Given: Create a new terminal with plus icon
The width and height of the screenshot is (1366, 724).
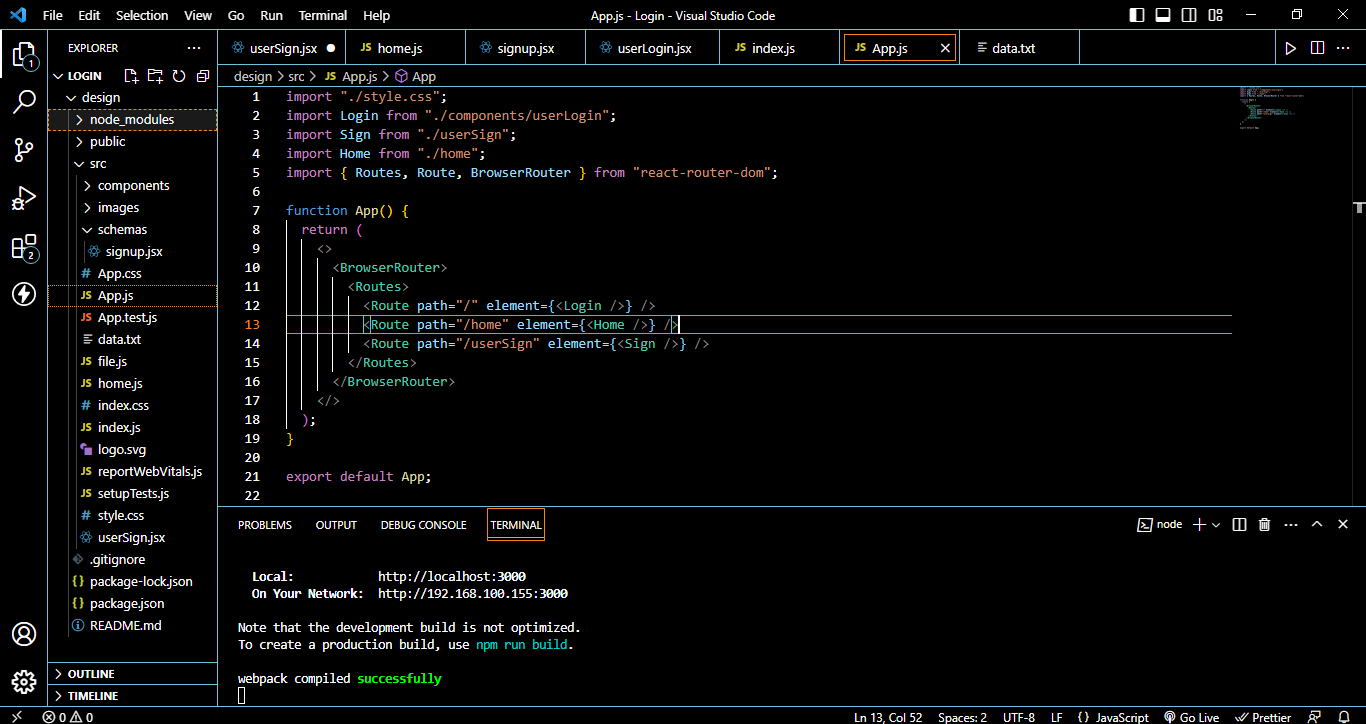Looking at the screenshot, I should pyautogui.click(x=1200, y=524).
